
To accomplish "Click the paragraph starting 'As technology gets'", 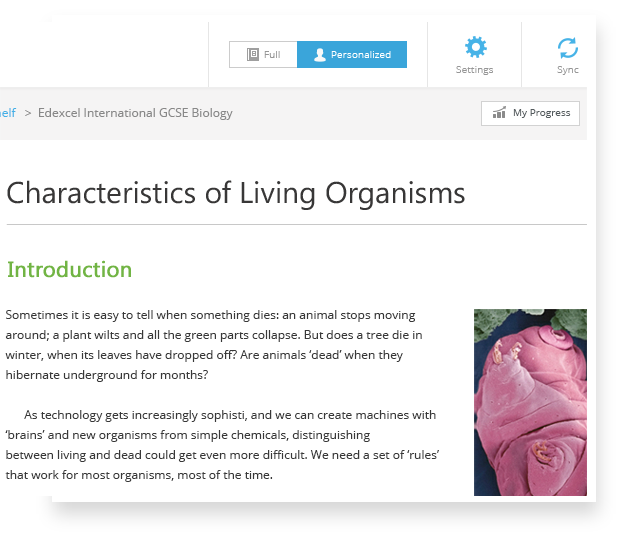I will click(x=222, y=445).
